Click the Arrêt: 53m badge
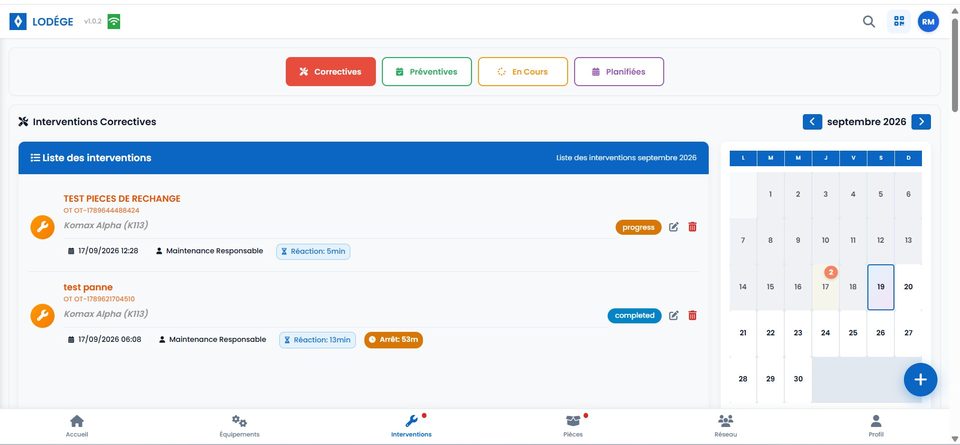The height and width of the screenshot is (445, 960). pos(394,340)
